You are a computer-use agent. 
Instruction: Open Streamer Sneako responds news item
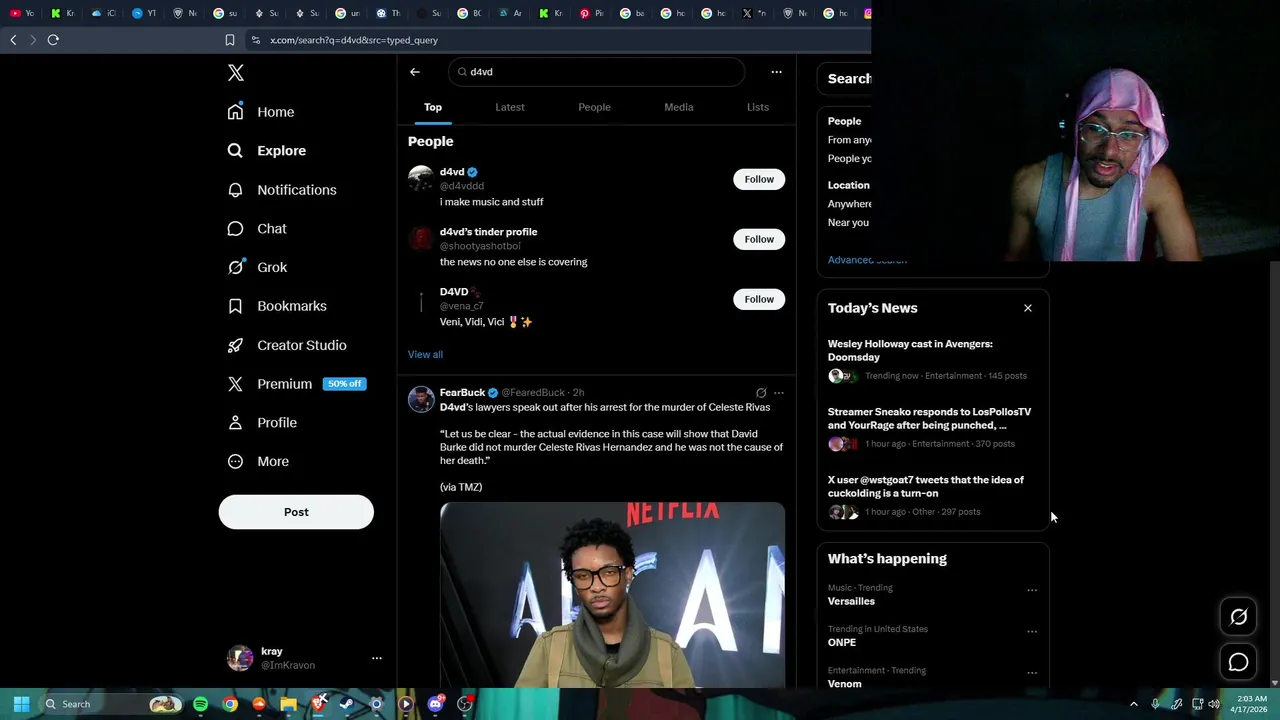point(932,427)
